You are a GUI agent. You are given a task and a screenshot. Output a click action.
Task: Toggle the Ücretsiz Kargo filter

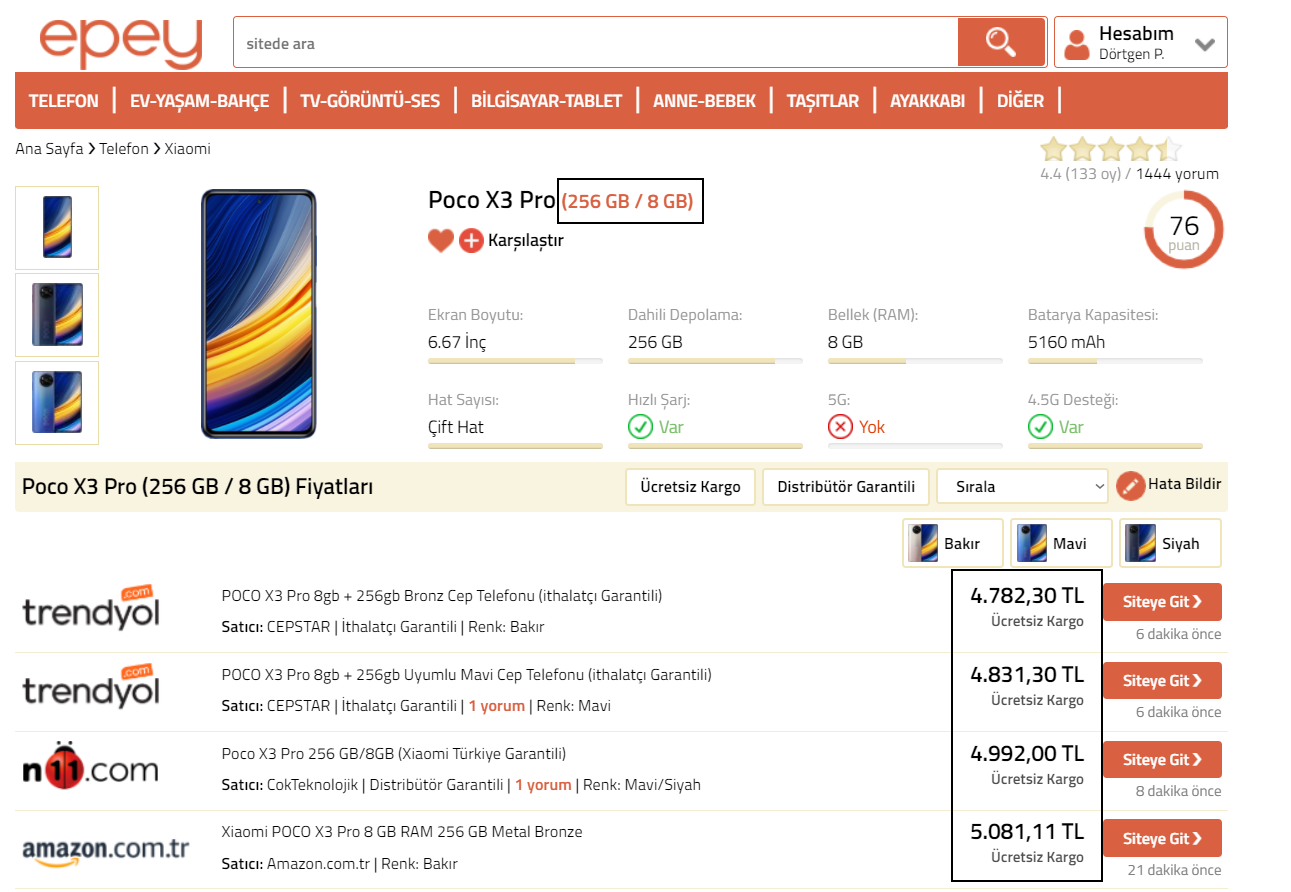click(690, 487)
